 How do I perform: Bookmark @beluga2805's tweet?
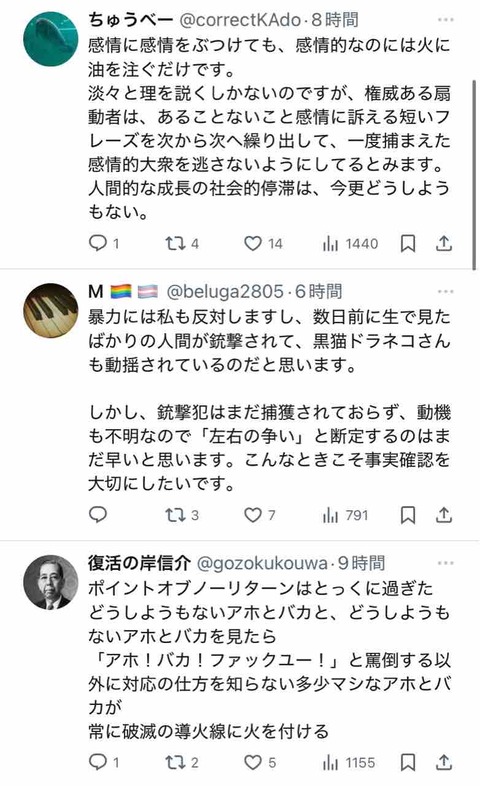[408, 515]
